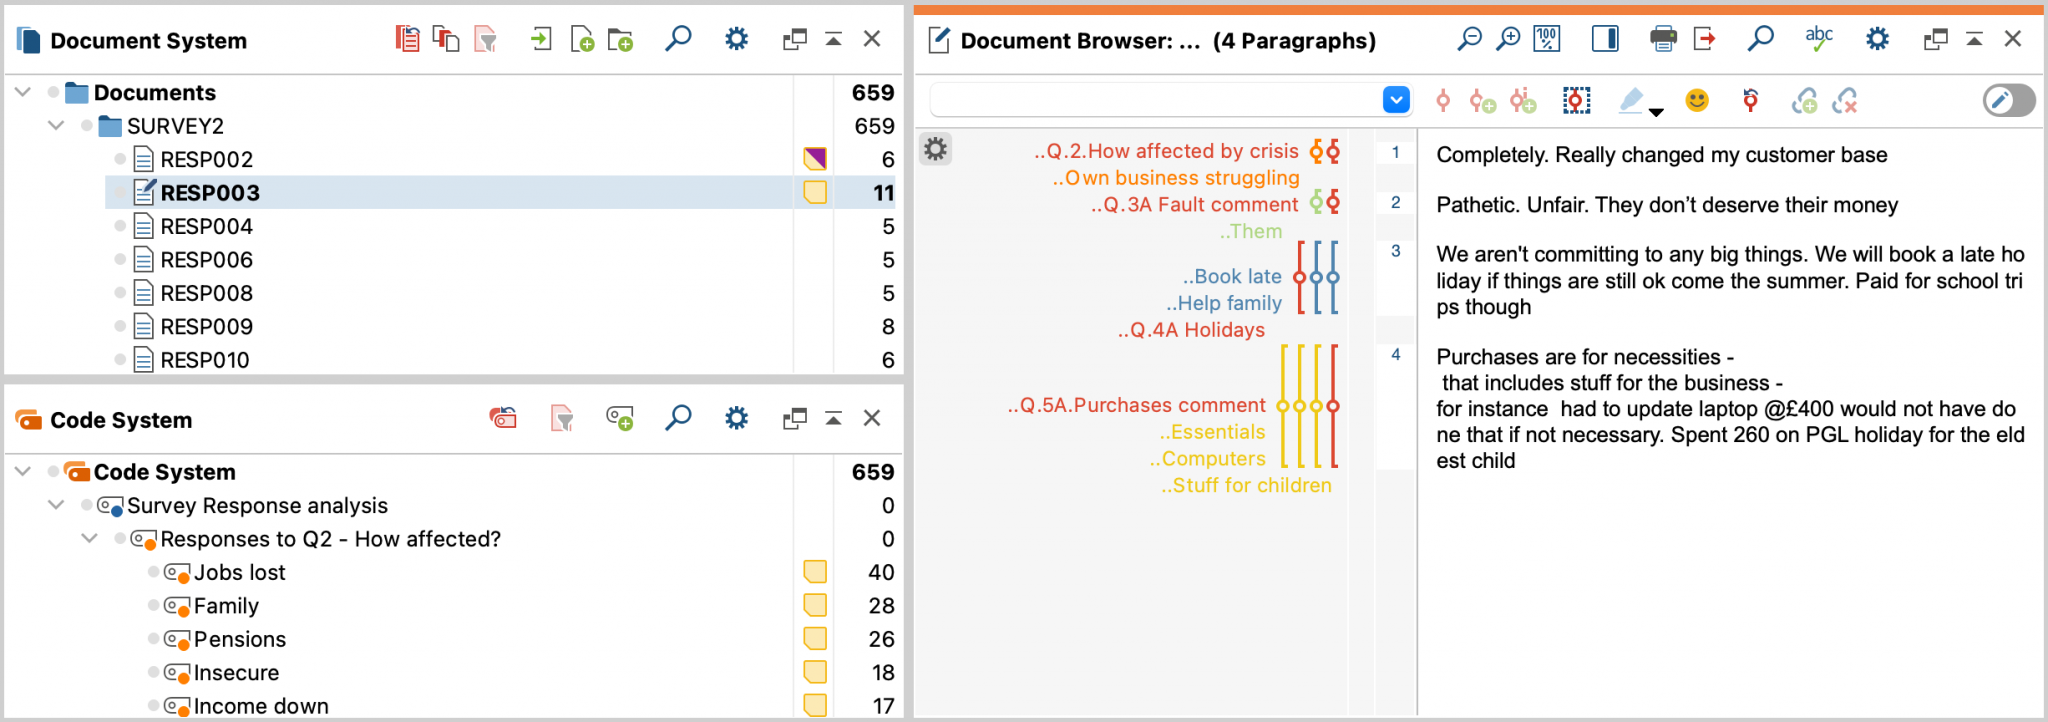Toggle the Edit Mode switch
2048x722 pixels.
click(x=2008, y=101)
